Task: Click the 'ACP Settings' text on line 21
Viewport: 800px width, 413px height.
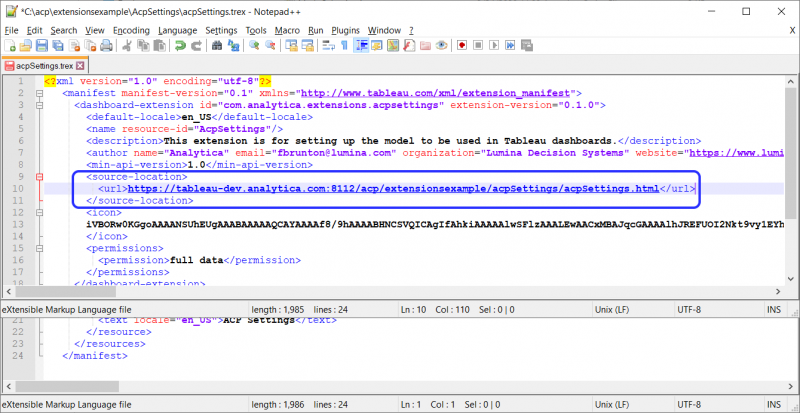Action: [259, 321]
